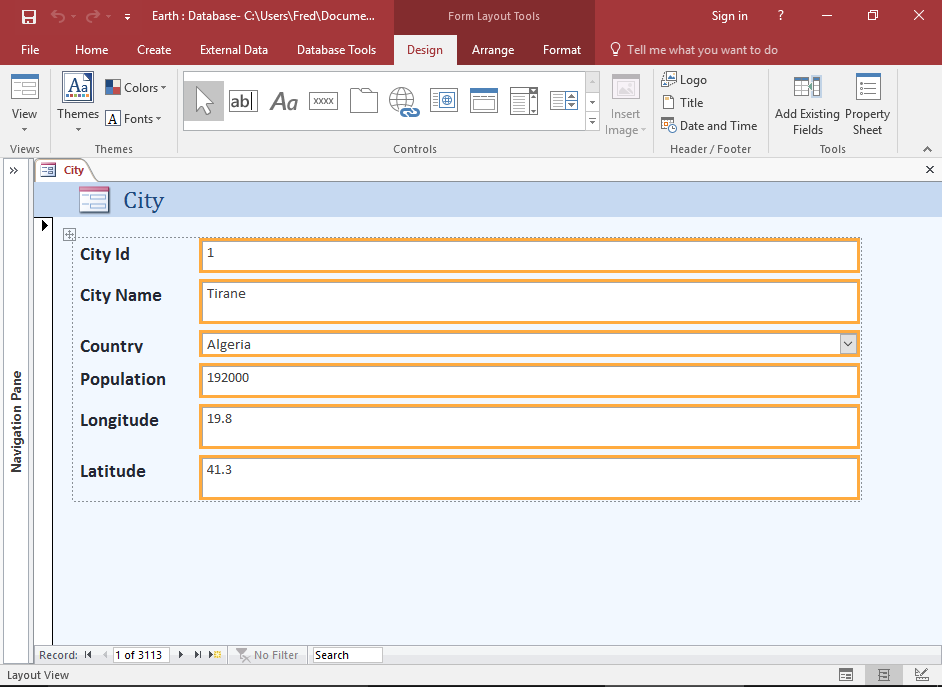Switch to the Arrange tab
The image size is (942, 687).
click(x=493, y=49)
